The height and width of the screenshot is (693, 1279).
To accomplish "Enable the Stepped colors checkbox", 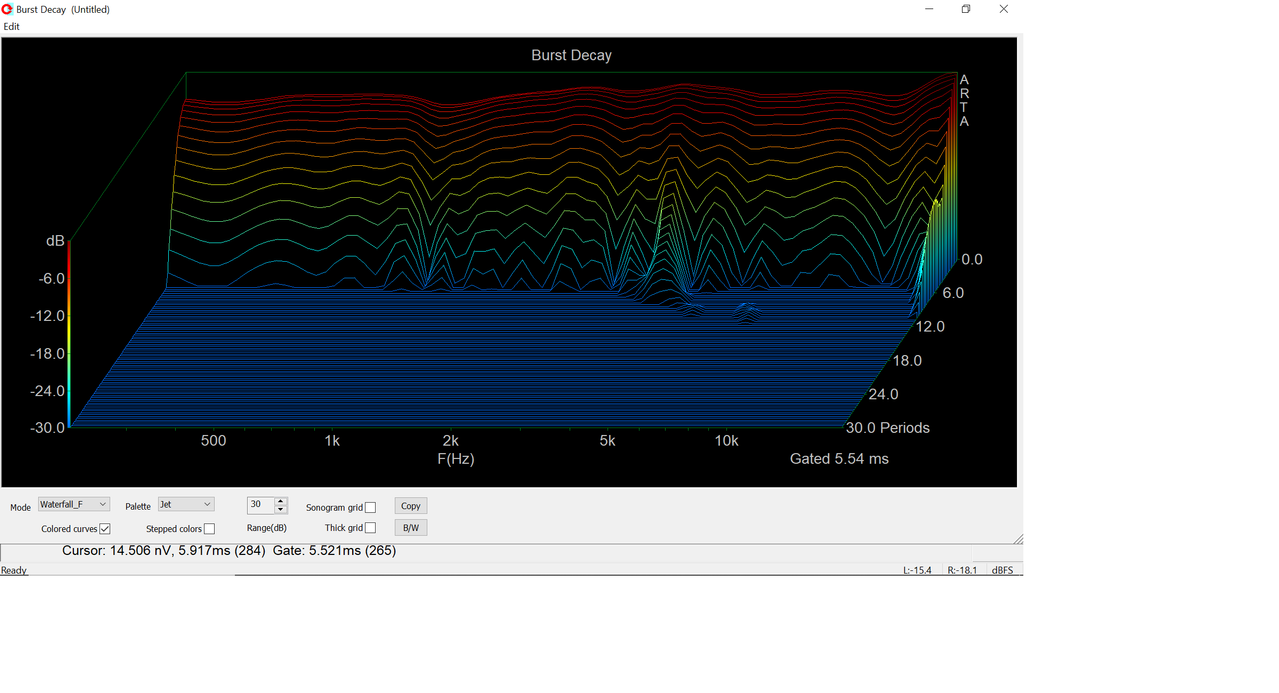I will click(209, 529).
